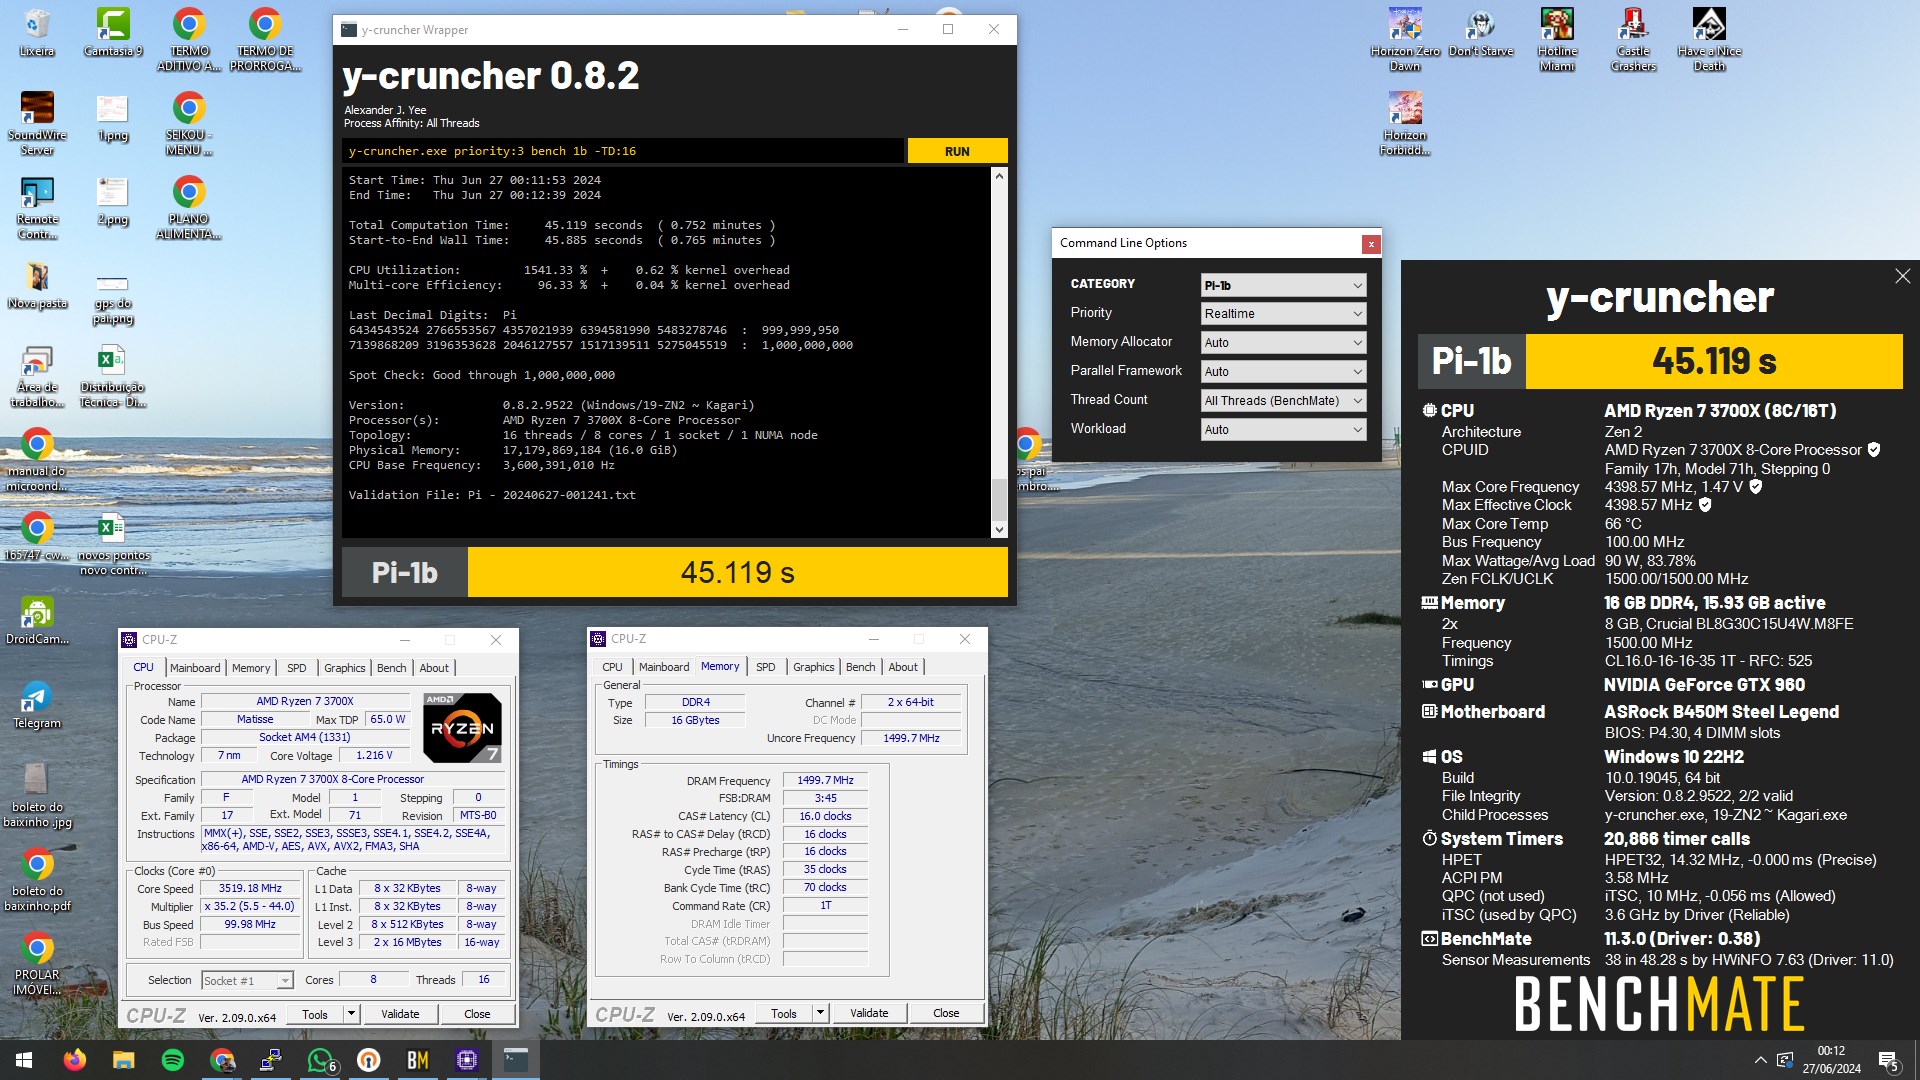Click Validate in left CPU-Z window
This screenshot has height=1080, width=1920.
click(x=400, y=1014)
